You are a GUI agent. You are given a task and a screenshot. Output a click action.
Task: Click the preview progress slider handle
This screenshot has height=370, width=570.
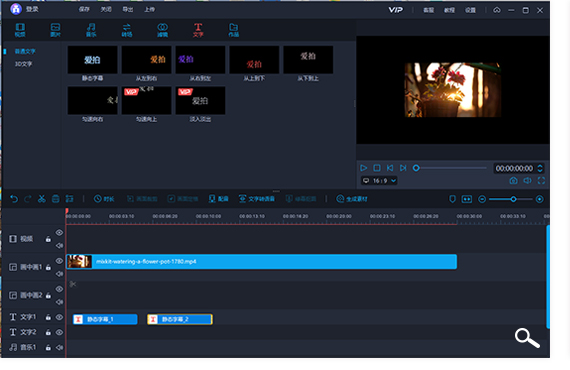(x=416, y=168)
